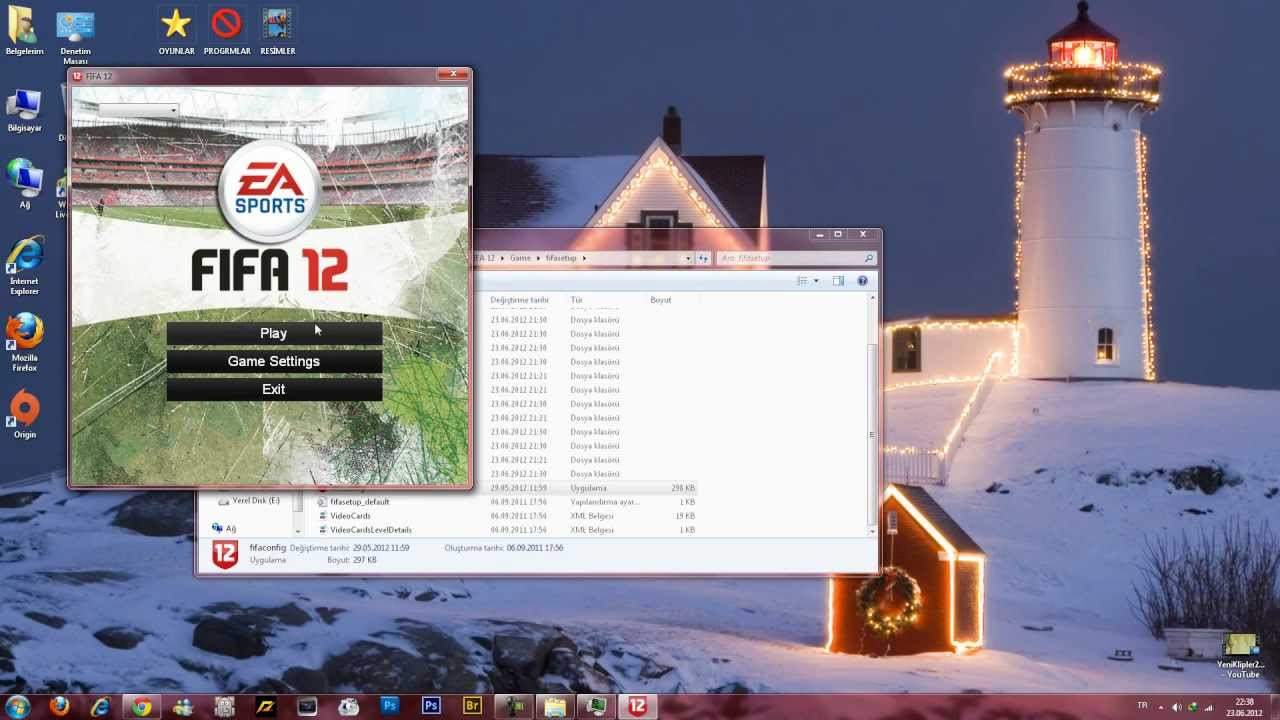
Task: Open the Belgelerim desktop folder icon
Action: click(24, 30)
